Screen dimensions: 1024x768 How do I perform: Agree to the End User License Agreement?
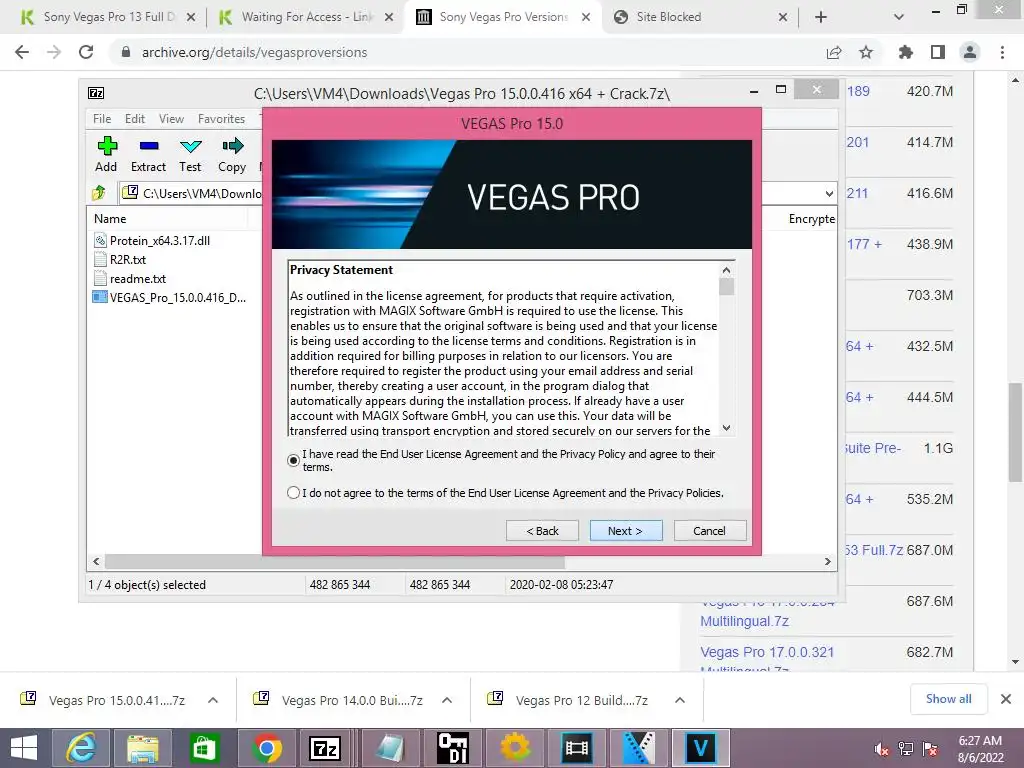point(293,460)
